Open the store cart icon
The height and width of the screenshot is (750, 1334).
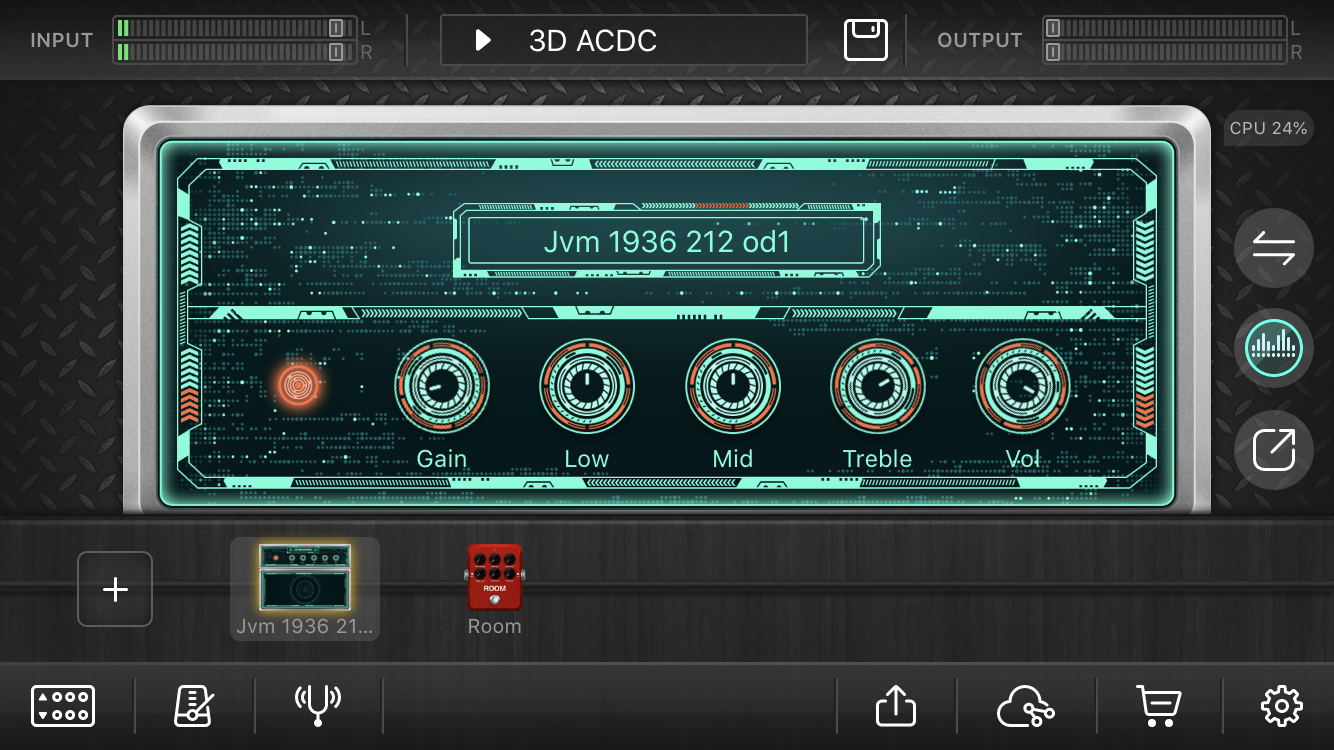click(1159, 707)
